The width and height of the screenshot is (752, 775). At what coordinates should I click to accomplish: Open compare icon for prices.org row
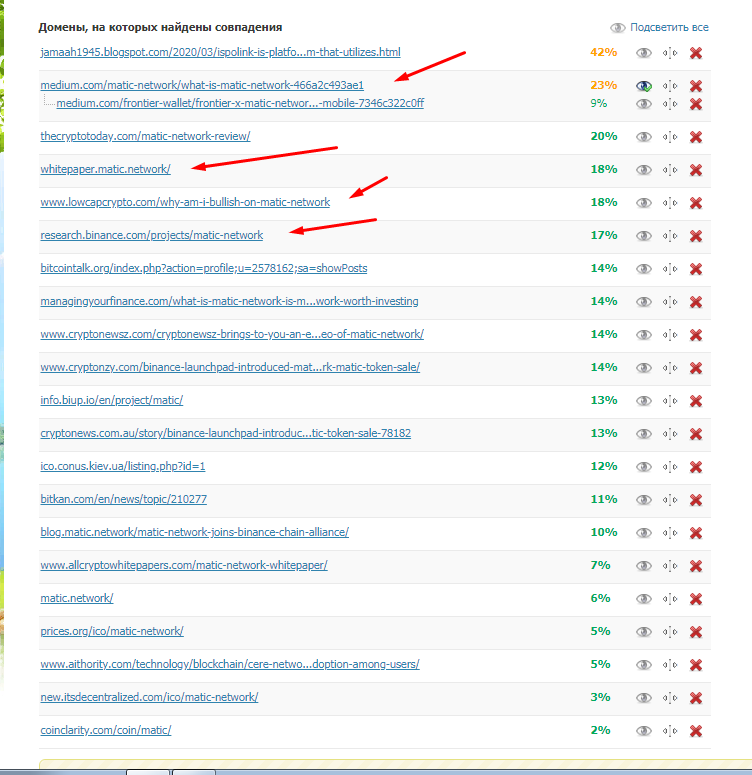coord(670,632)
